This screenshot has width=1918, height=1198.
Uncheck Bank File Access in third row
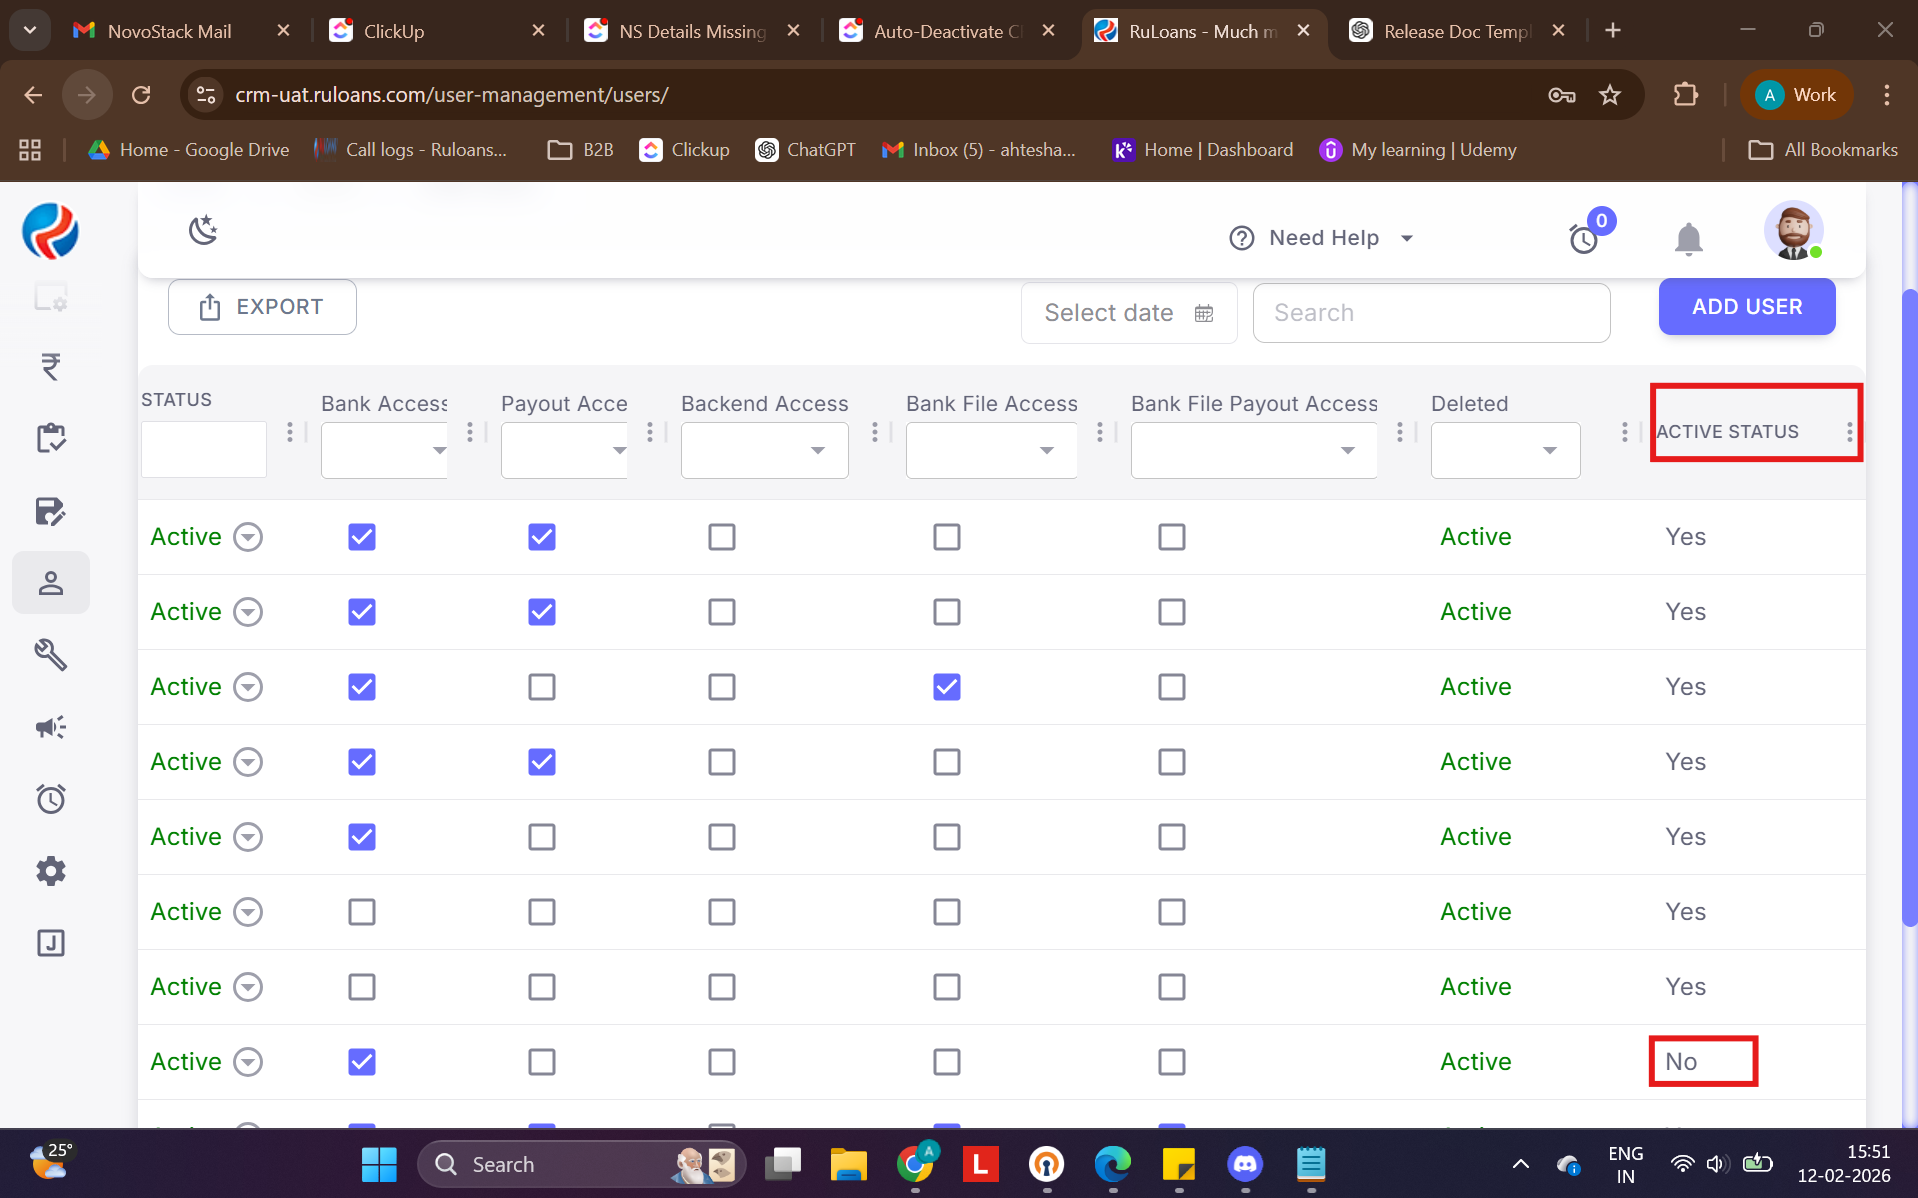pyautogui.click(x=947, y=687)
